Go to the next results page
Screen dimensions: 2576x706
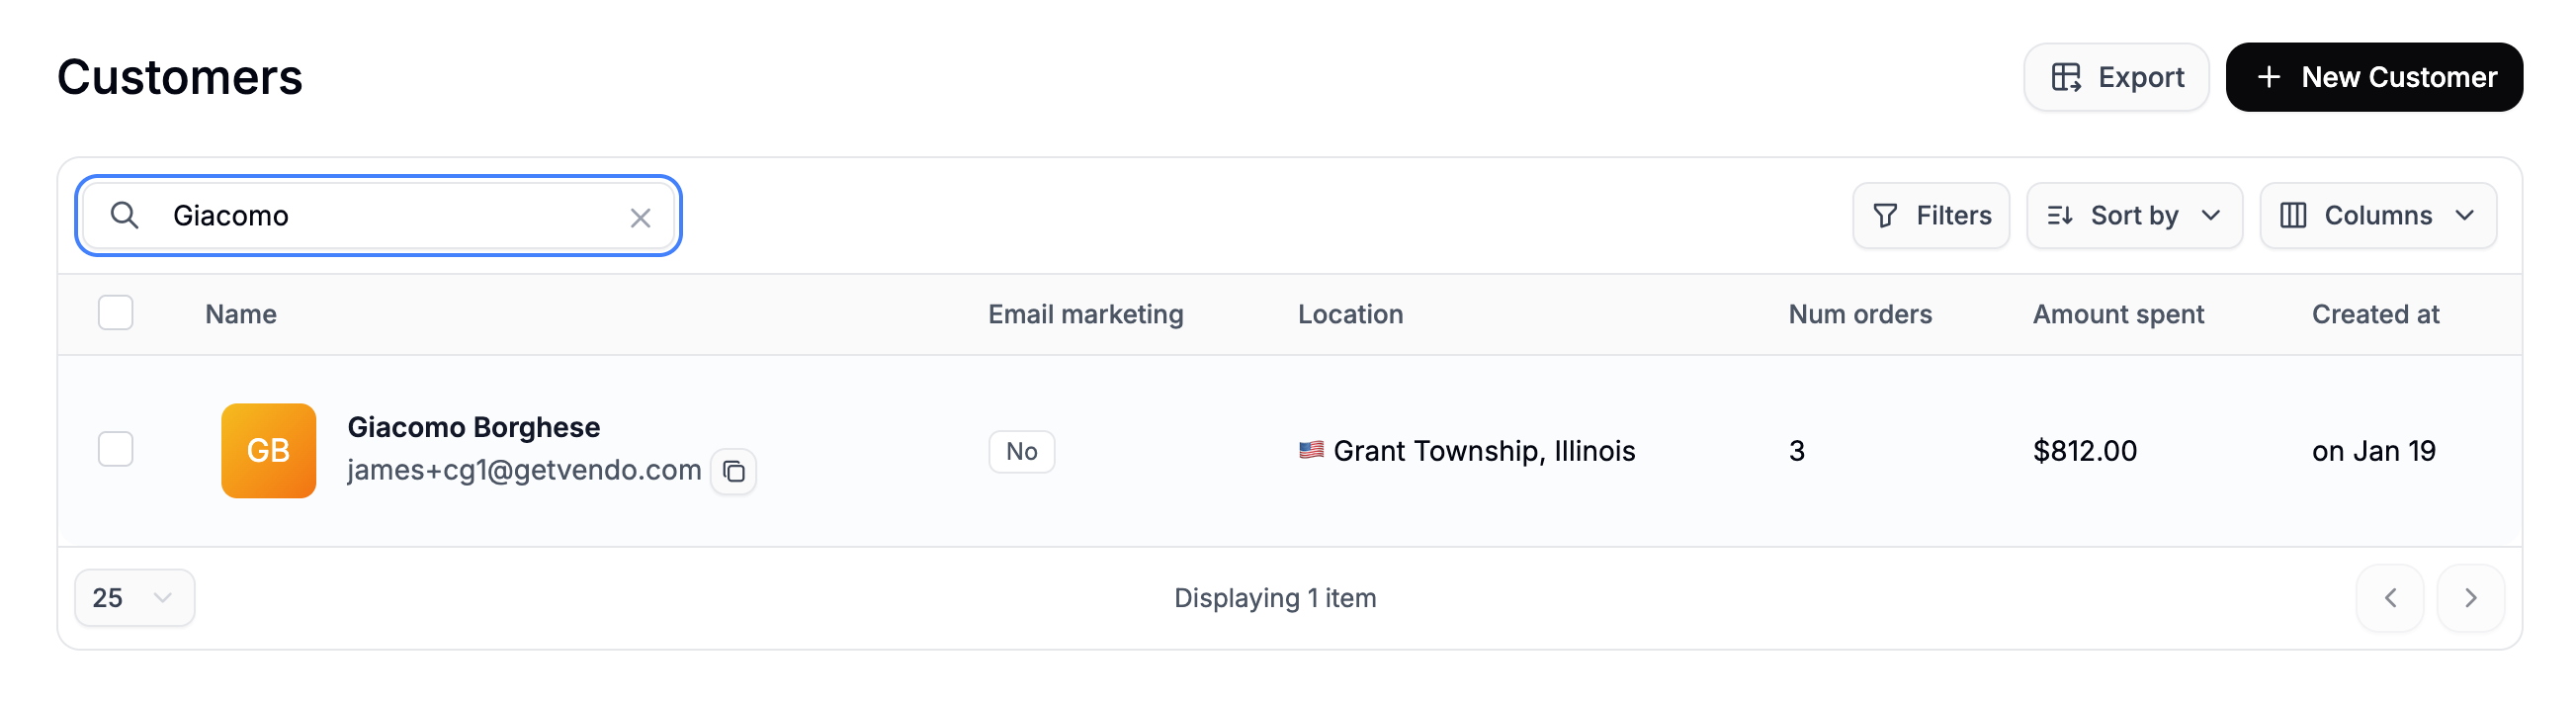(2470, 598)
